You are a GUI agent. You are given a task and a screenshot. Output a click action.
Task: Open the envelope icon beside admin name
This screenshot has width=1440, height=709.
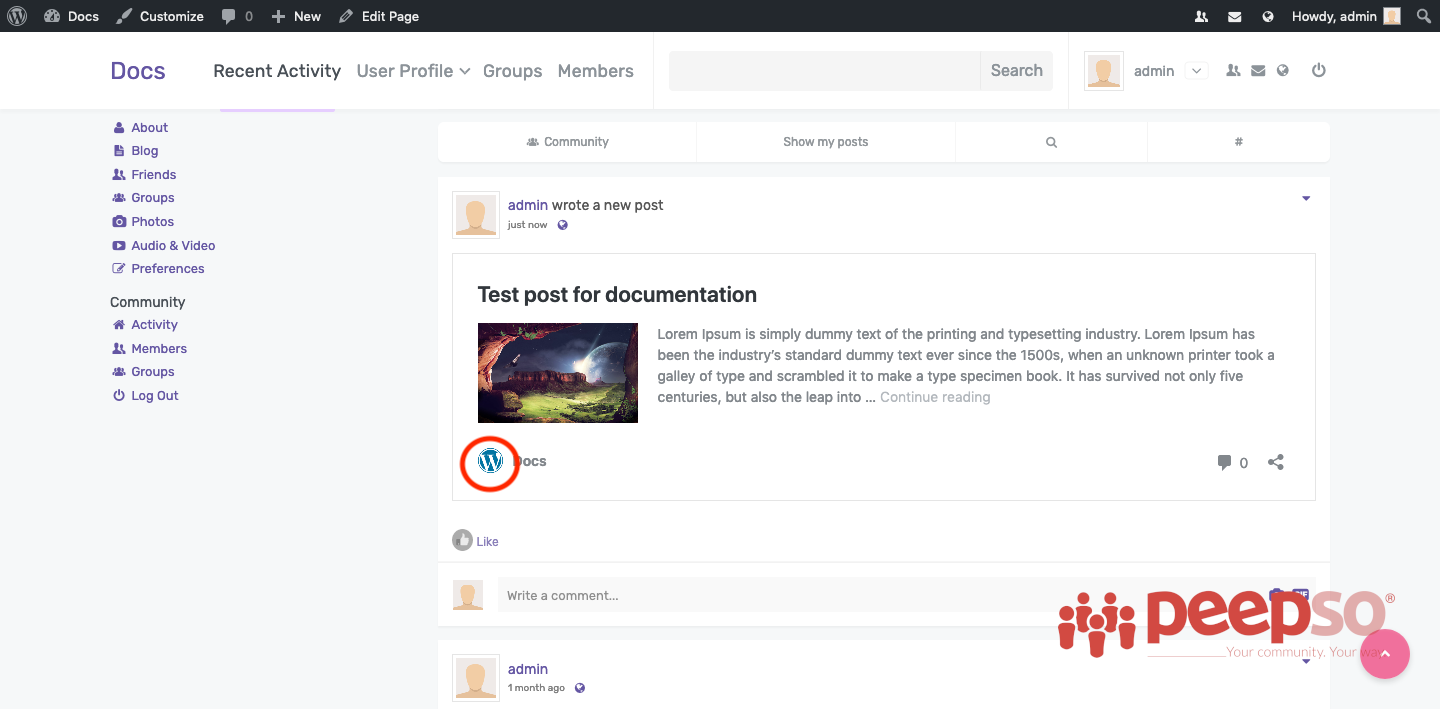(1258, 71)
